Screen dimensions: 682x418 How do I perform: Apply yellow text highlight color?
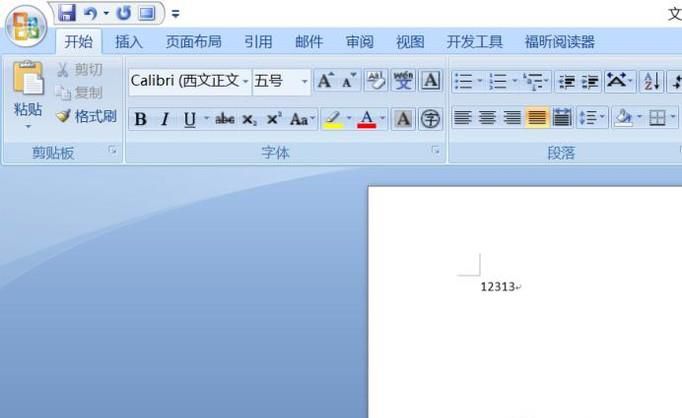[x=333, y=119]
